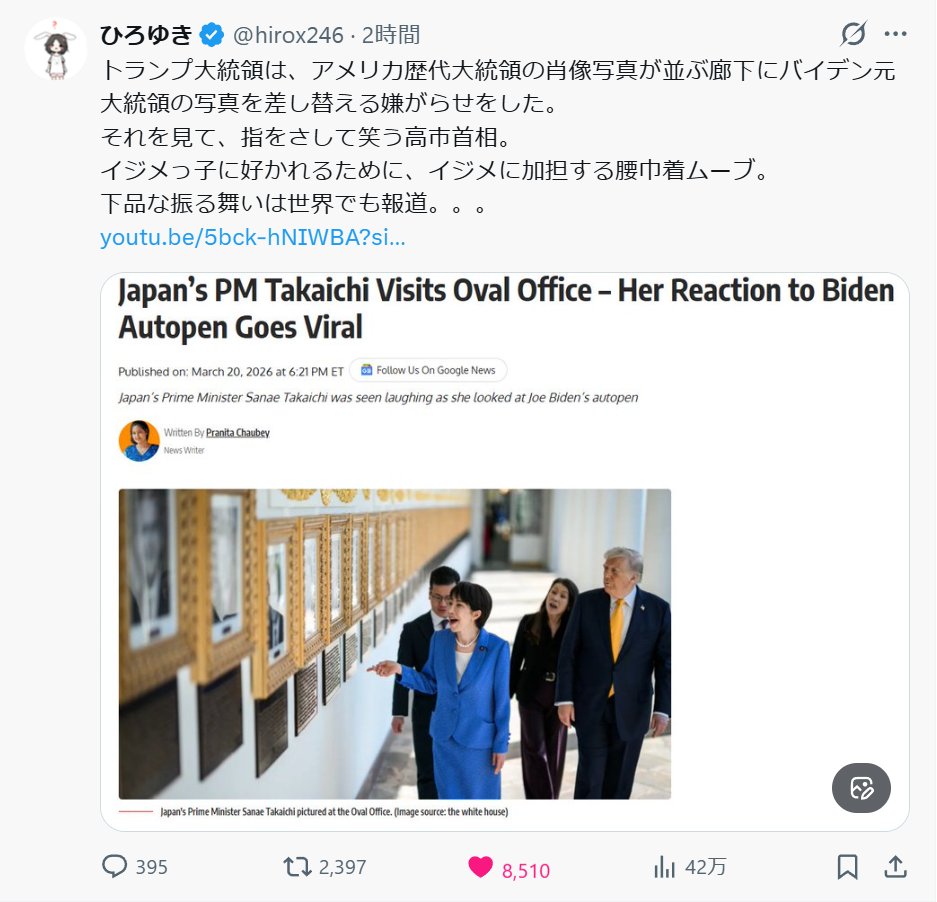Open the ひろゆき profile avatar
This screenshot has width=937, height=902.
tap(56, 50)
